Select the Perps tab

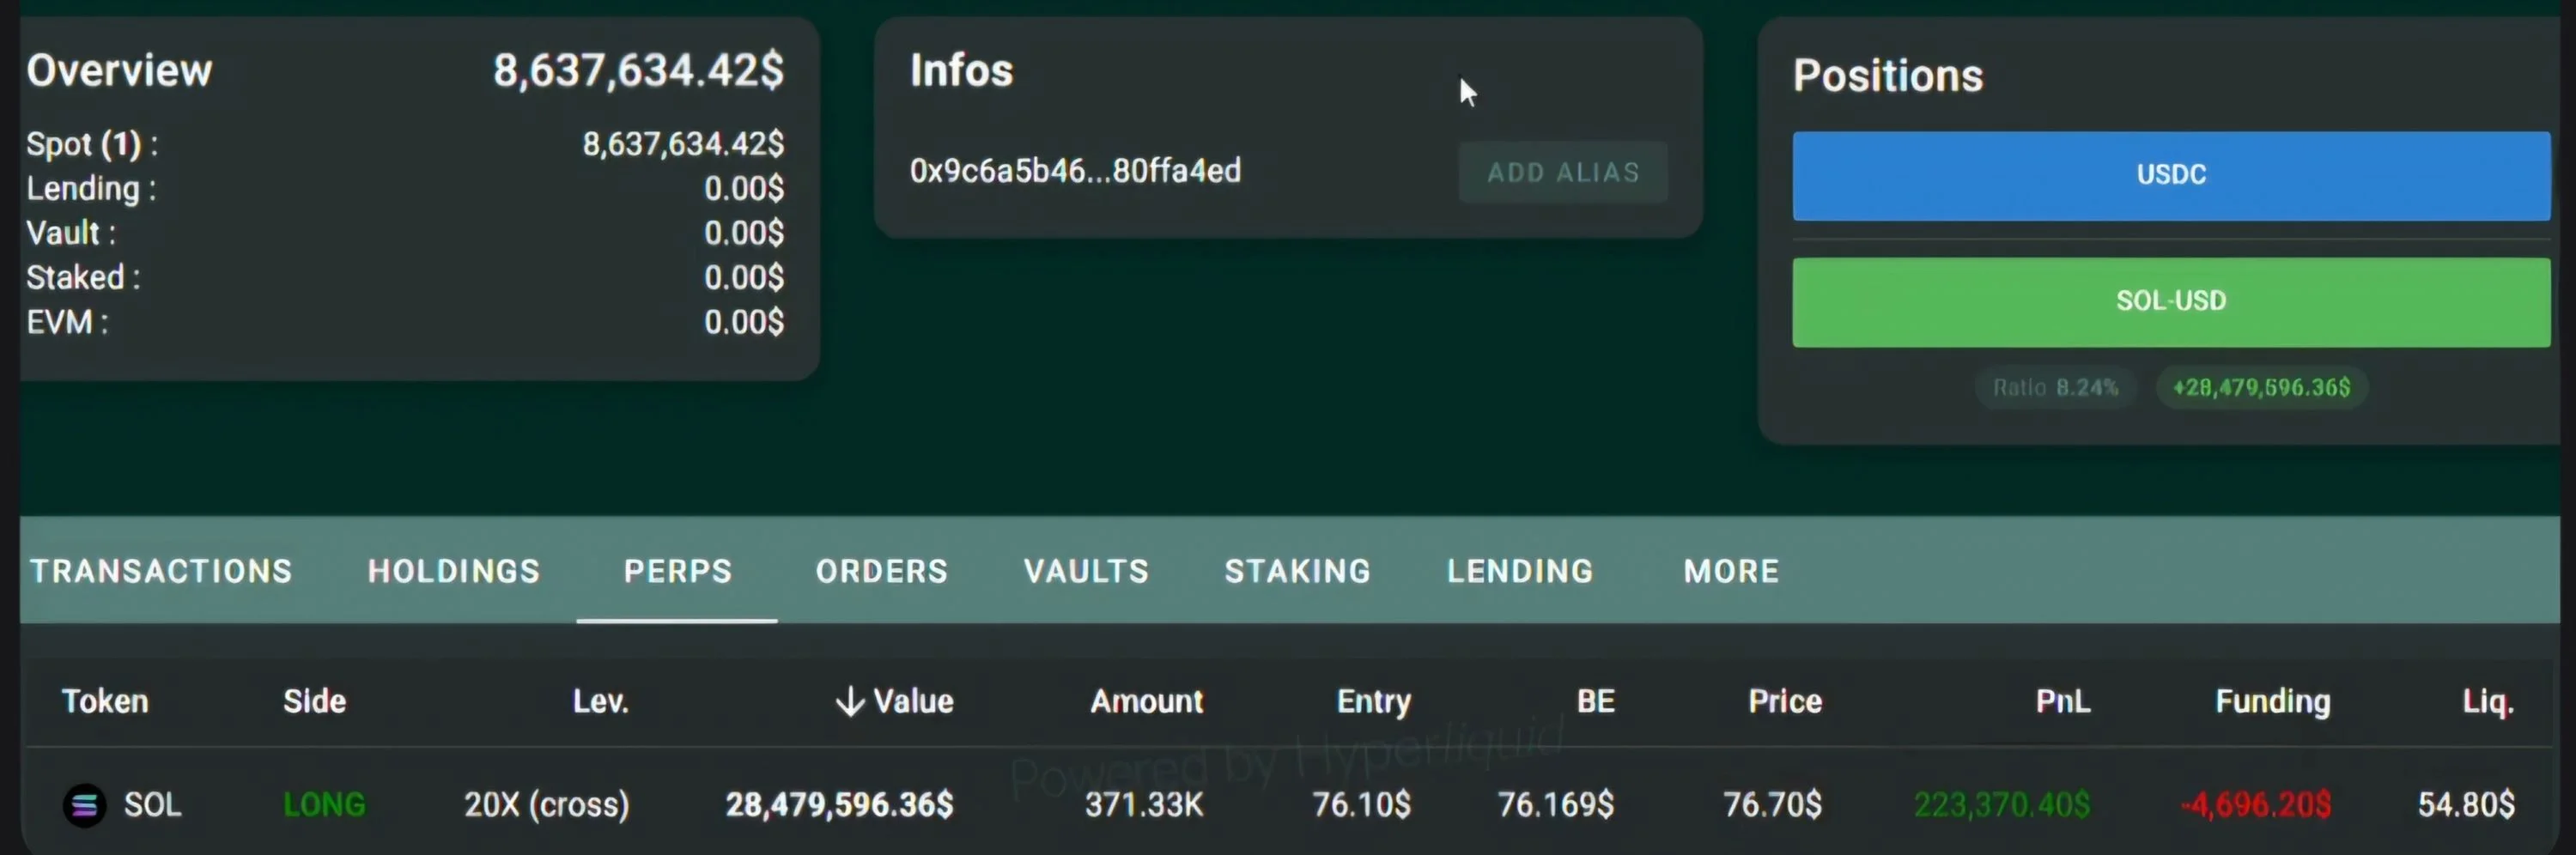(x=678, y=571)
